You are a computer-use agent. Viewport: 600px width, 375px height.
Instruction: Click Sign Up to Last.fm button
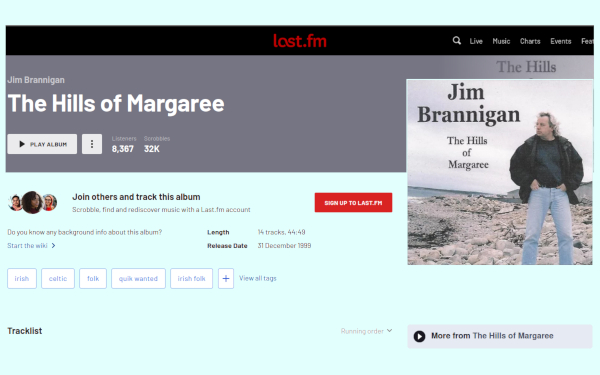pyautogui.click(x=353, y=202)
